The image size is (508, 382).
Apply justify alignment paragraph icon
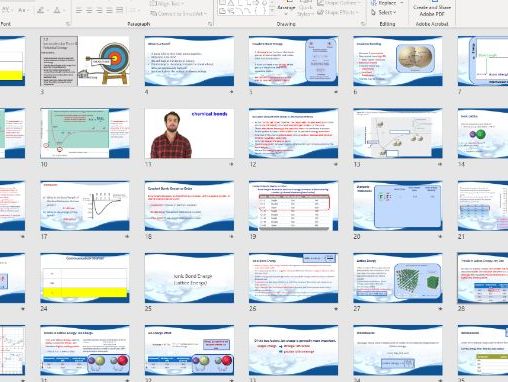(x=109, y=11)
